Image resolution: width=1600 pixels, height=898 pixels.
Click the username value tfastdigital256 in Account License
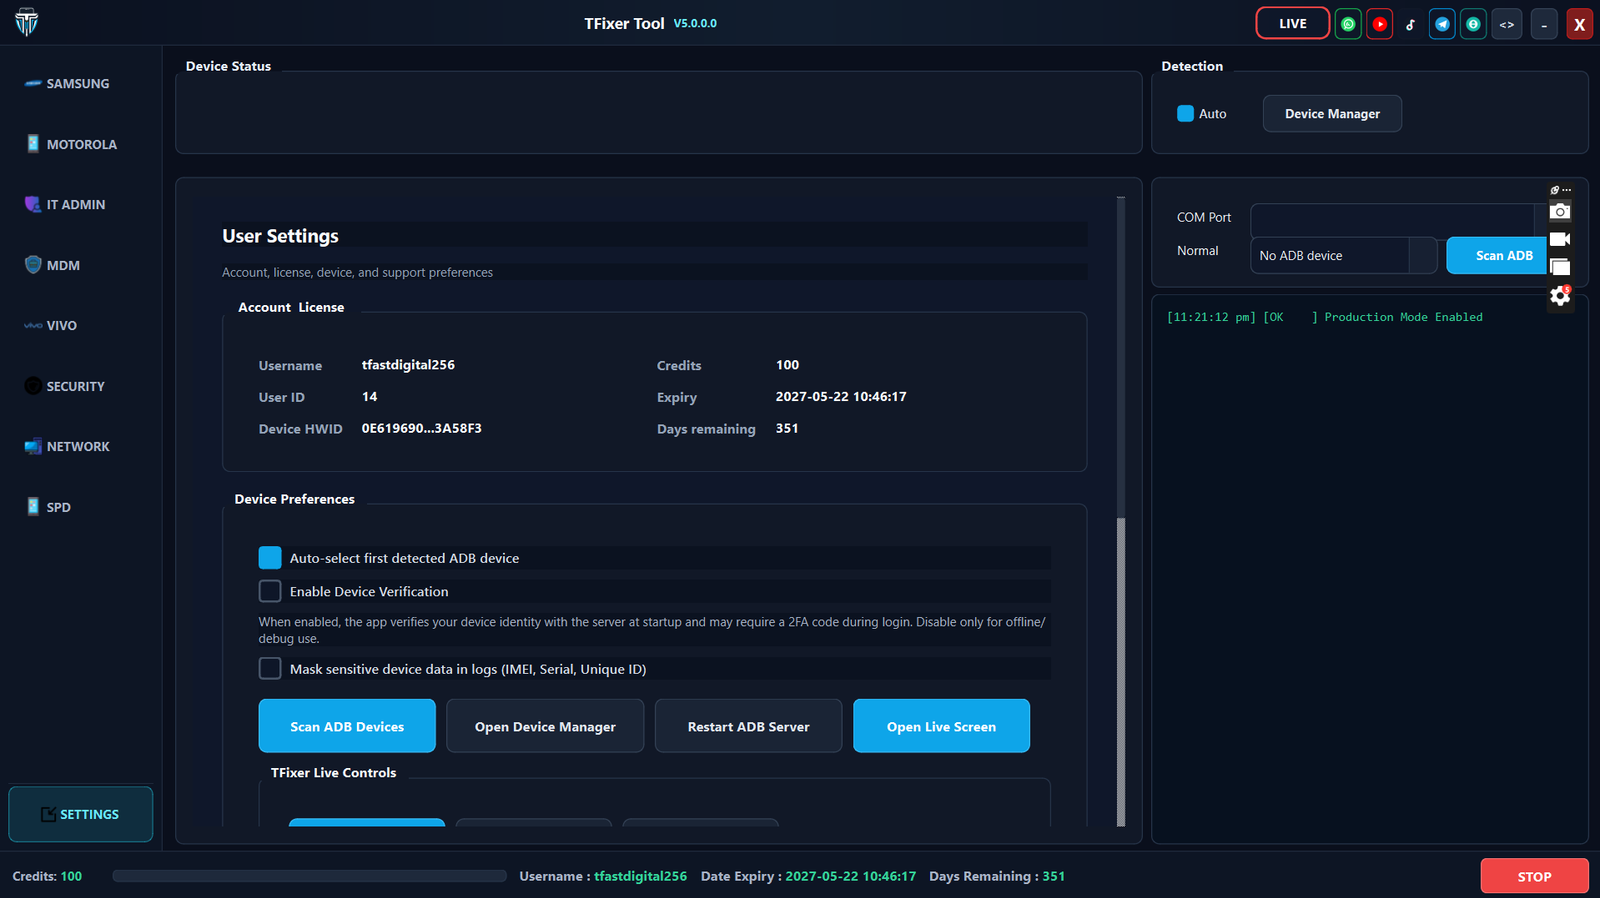(x=408, y=365)
